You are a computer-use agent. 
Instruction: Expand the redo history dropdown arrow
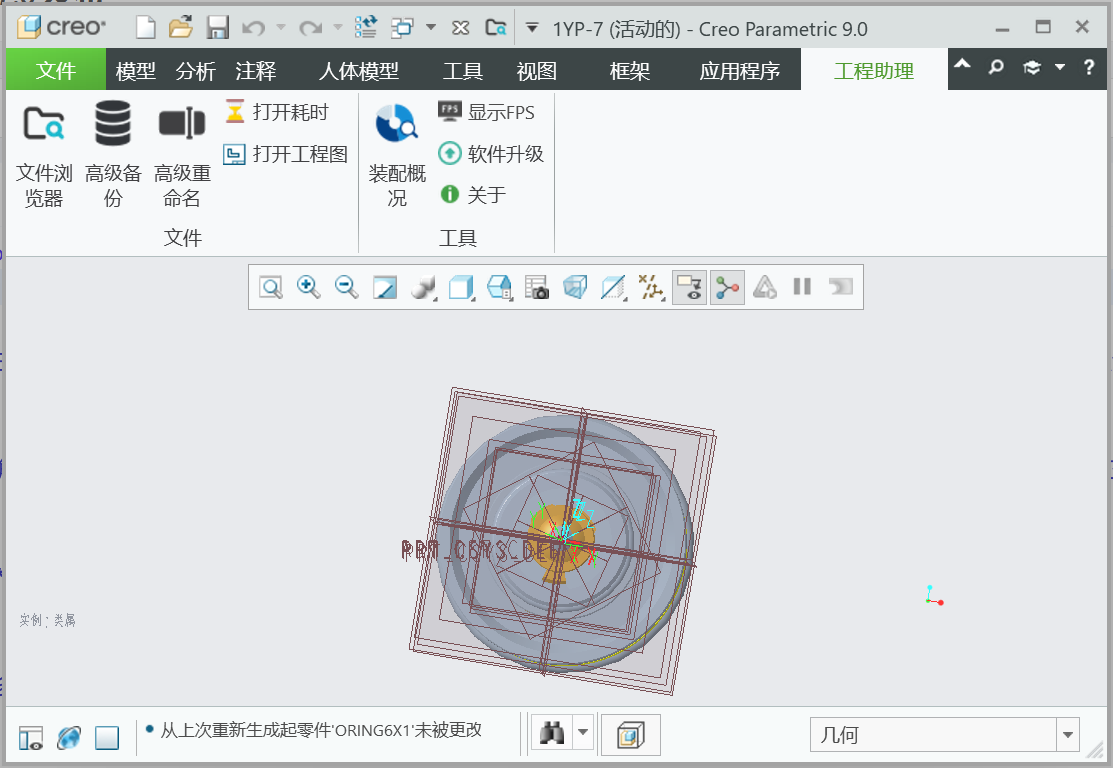(338, 28)
